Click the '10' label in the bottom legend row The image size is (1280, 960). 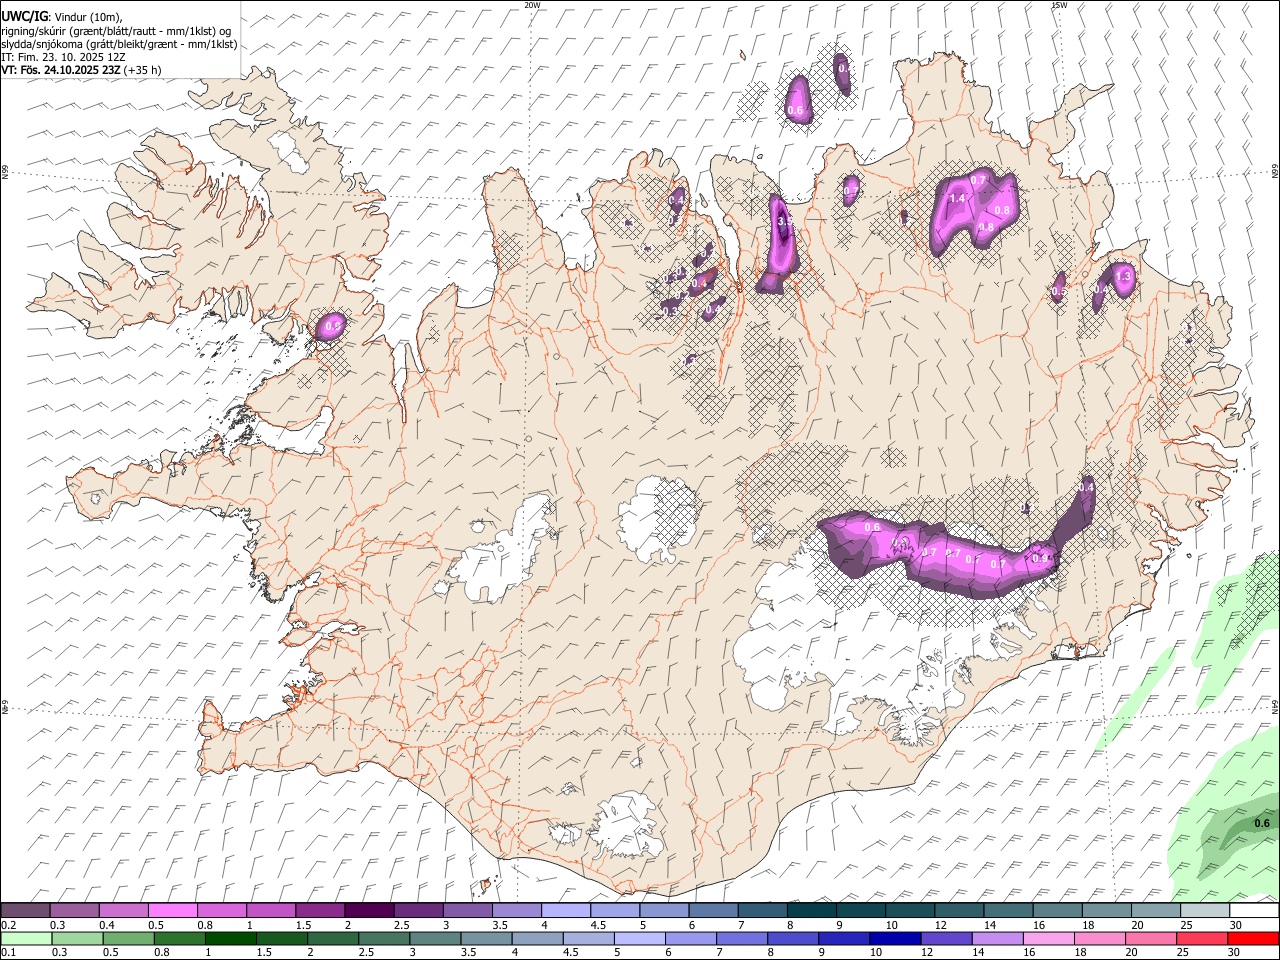[876, 953]
